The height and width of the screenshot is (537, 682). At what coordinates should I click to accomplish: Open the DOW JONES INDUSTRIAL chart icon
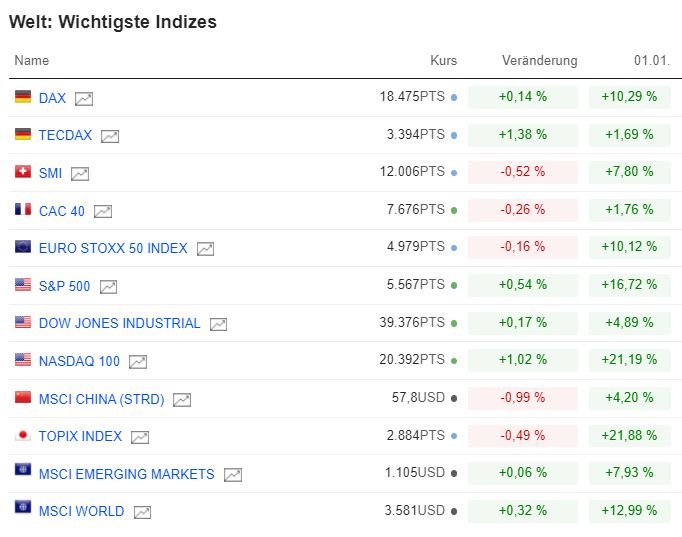click(218, 324)
